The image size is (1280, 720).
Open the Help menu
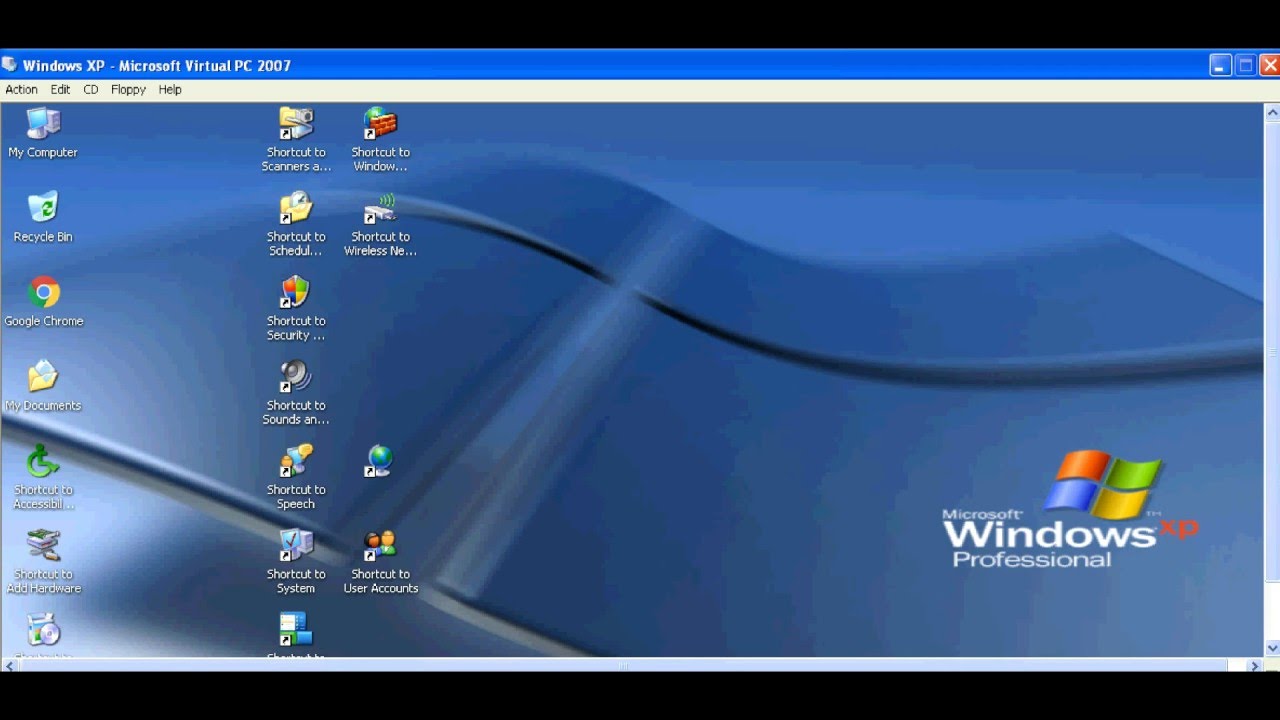tap(170, 90)
